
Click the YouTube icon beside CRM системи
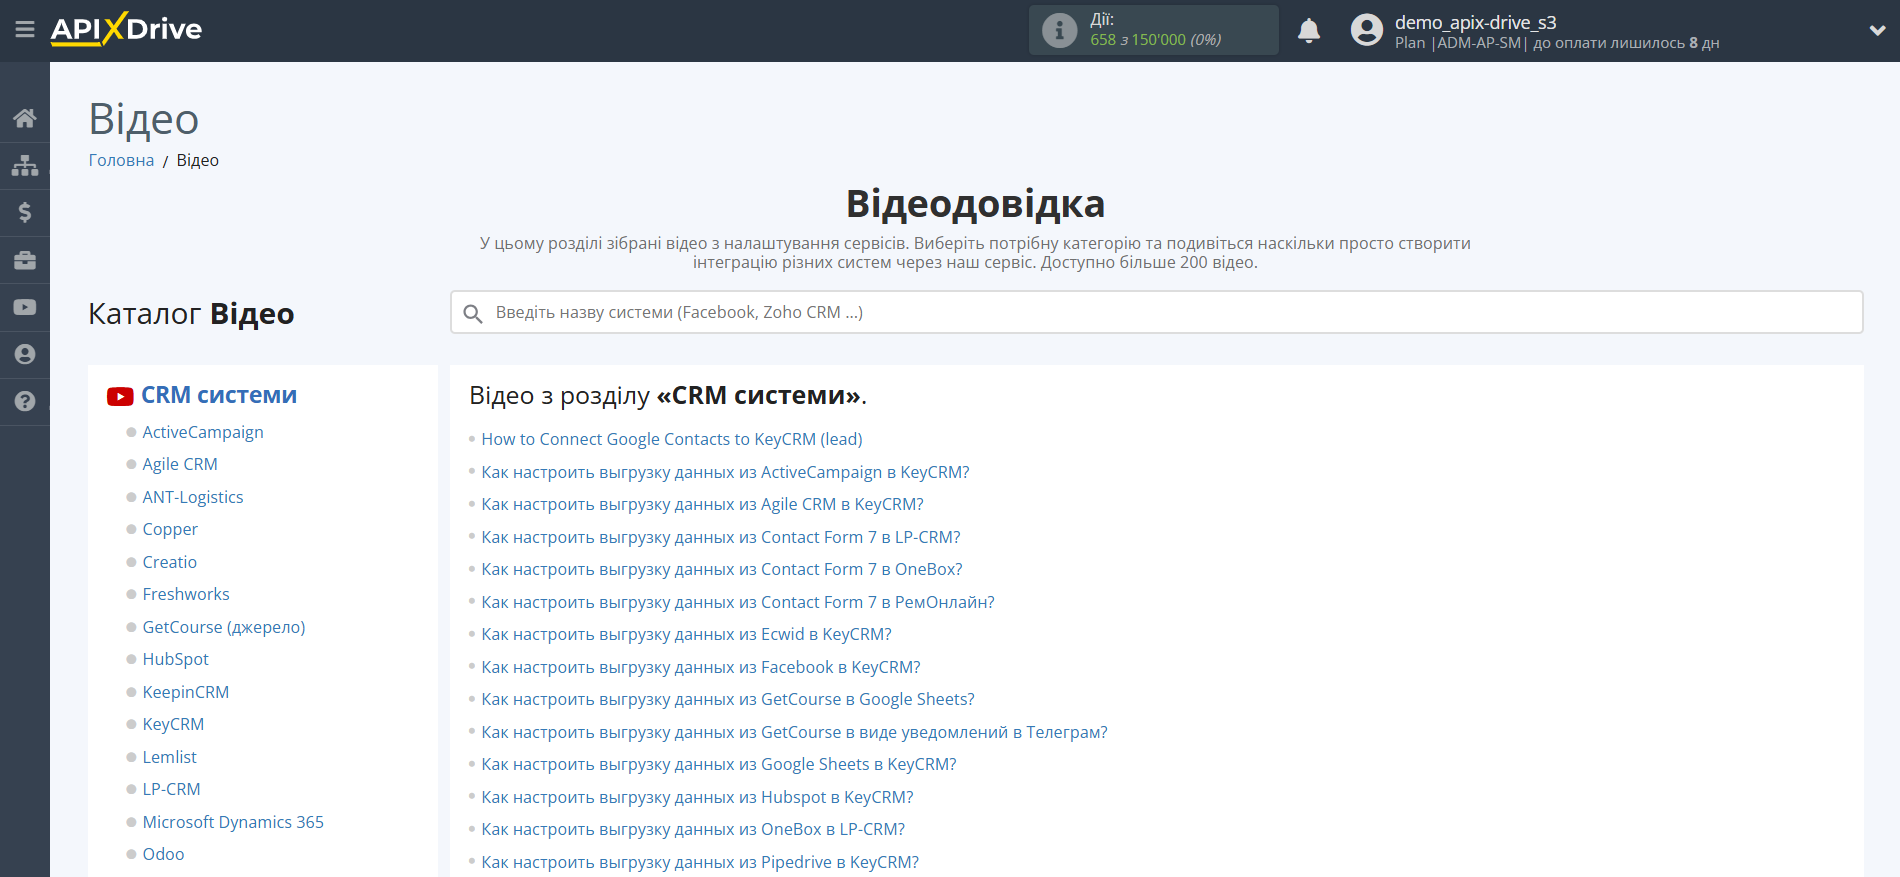(120, 396)
